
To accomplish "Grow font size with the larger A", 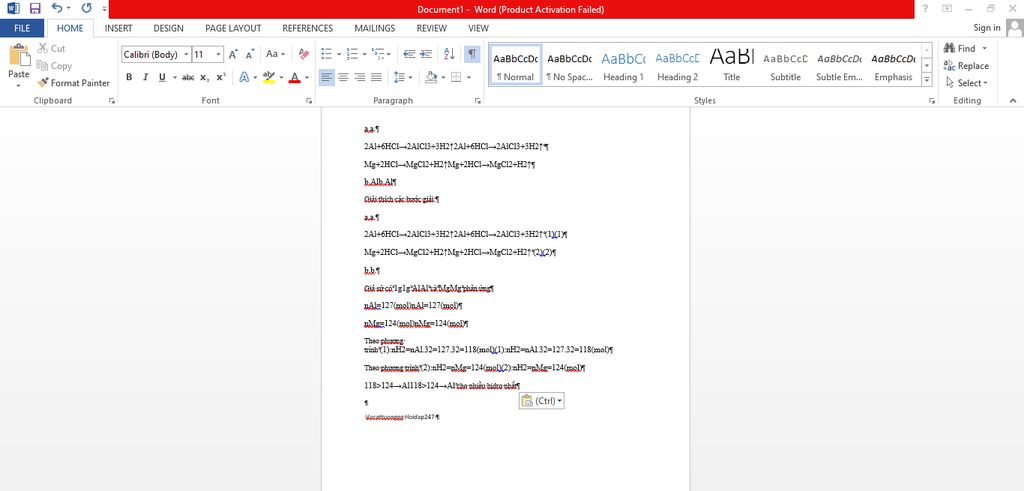I will point(233,55).
